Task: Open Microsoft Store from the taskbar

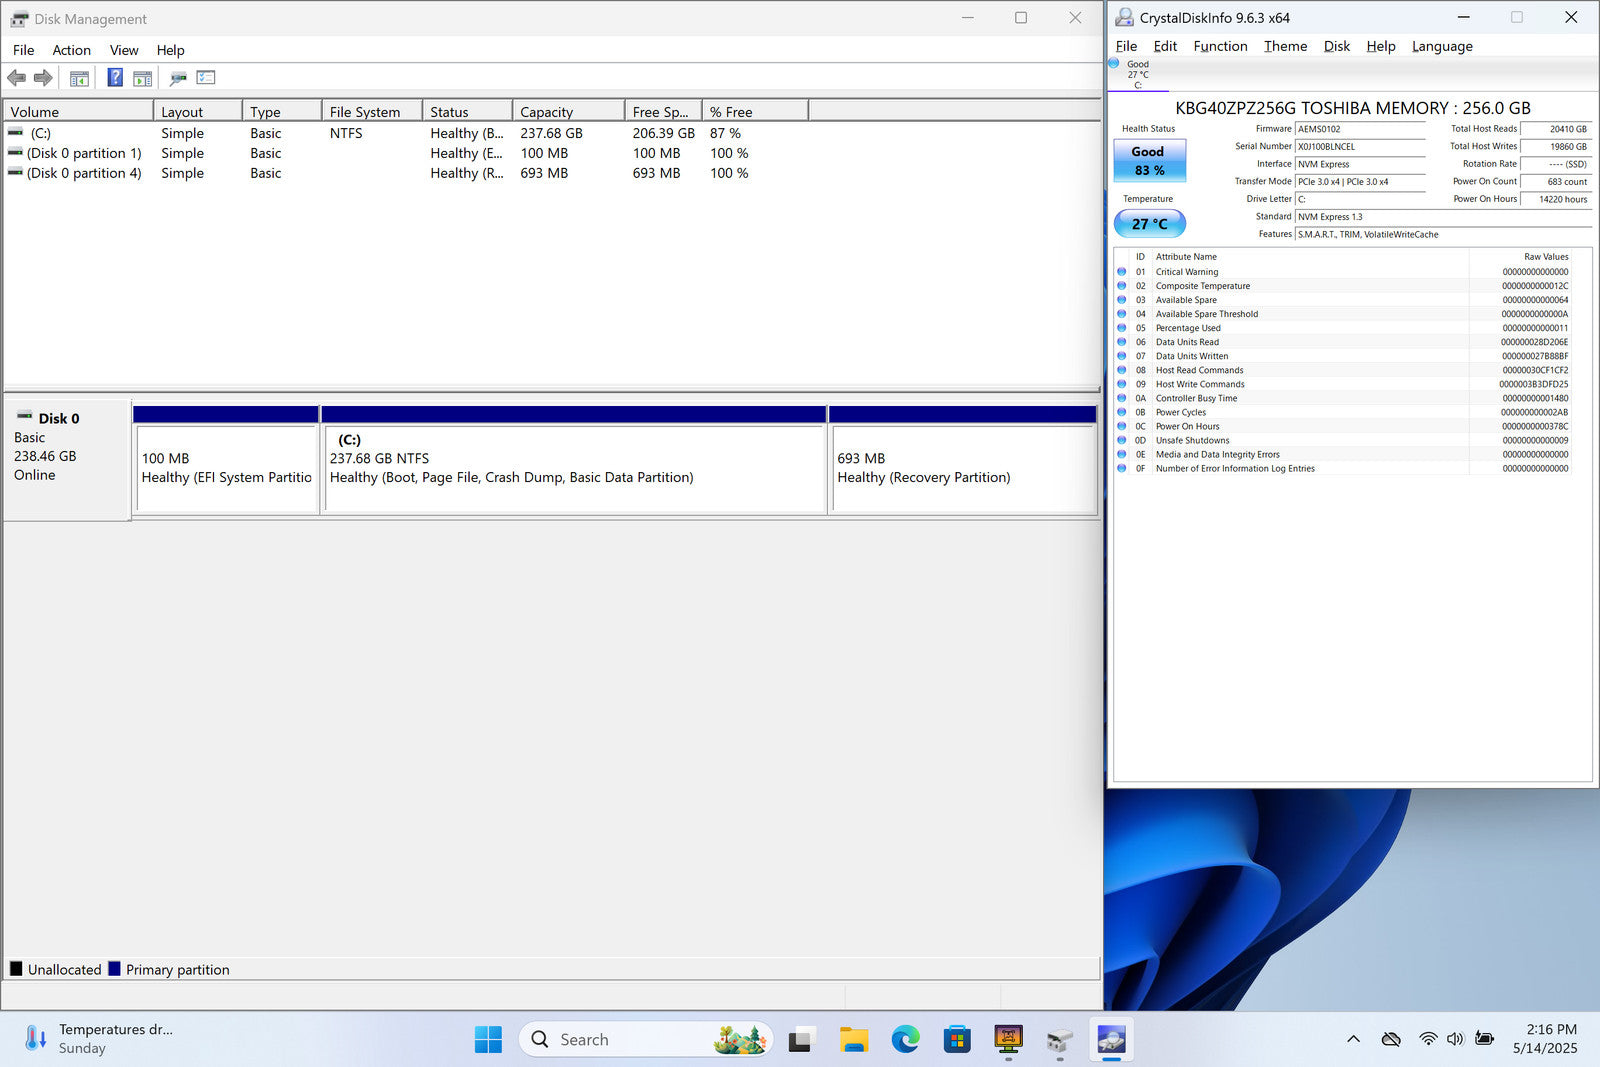Action: pyautogui.click(x=957, y=1040)
